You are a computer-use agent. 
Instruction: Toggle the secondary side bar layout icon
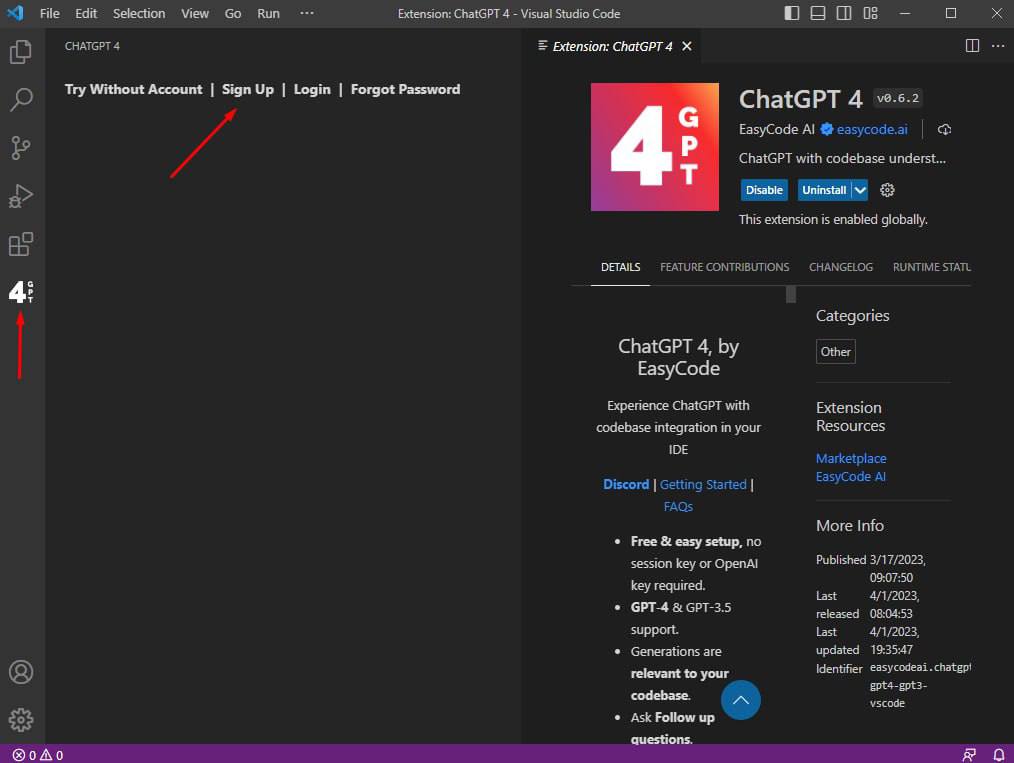[x=843, y=13]
